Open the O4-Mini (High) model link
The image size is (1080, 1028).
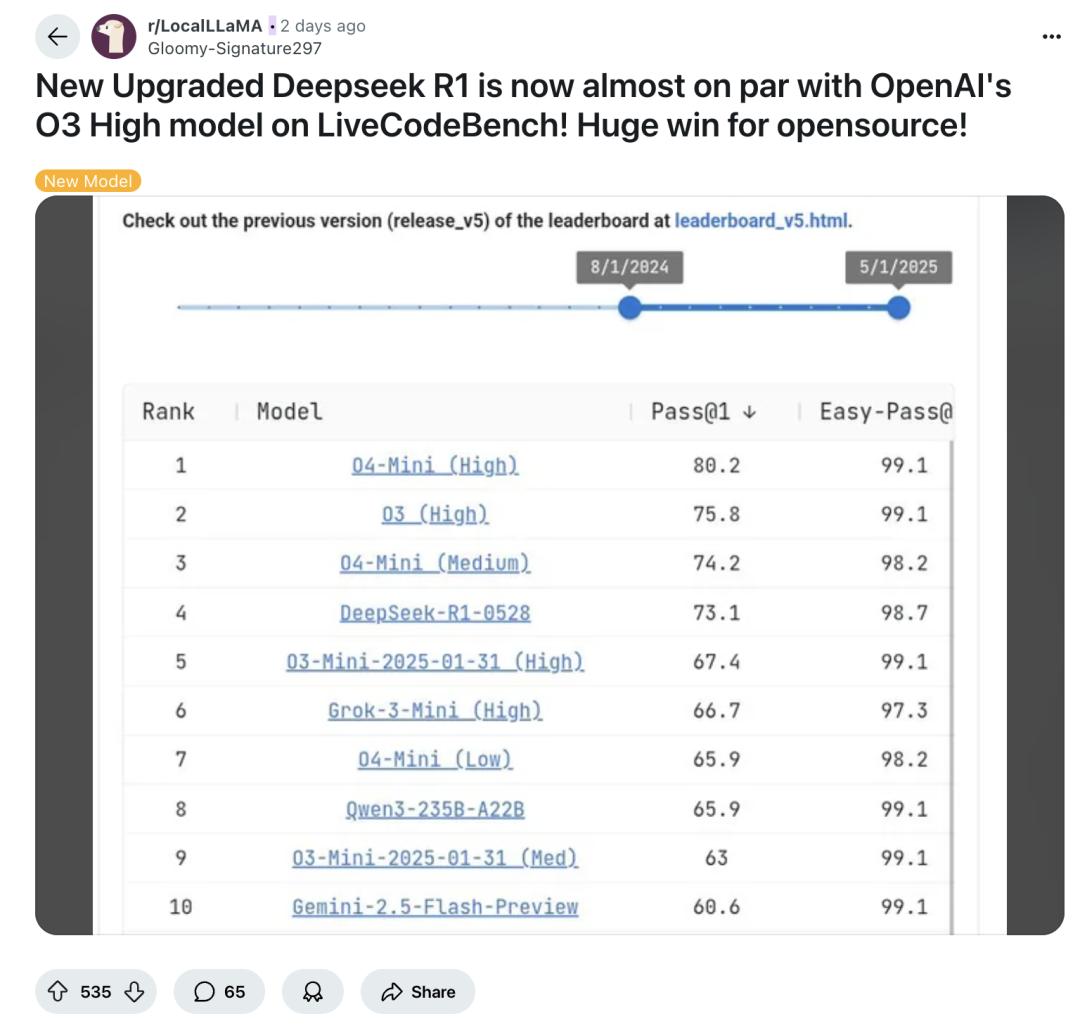point(435,465)
